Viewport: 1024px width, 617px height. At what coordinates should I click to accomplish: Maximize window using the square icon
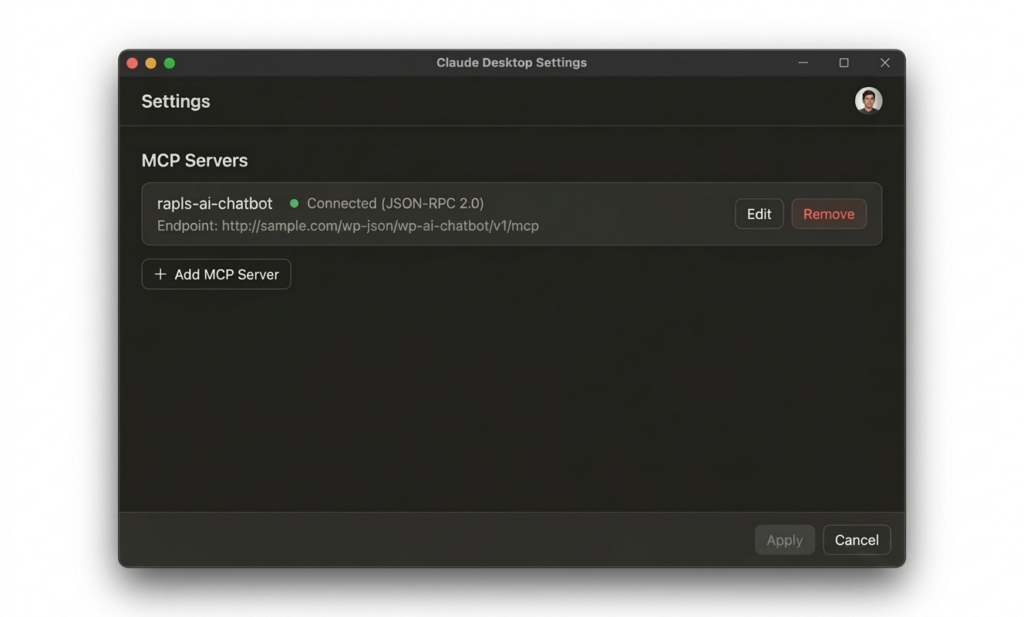point(844,63)
